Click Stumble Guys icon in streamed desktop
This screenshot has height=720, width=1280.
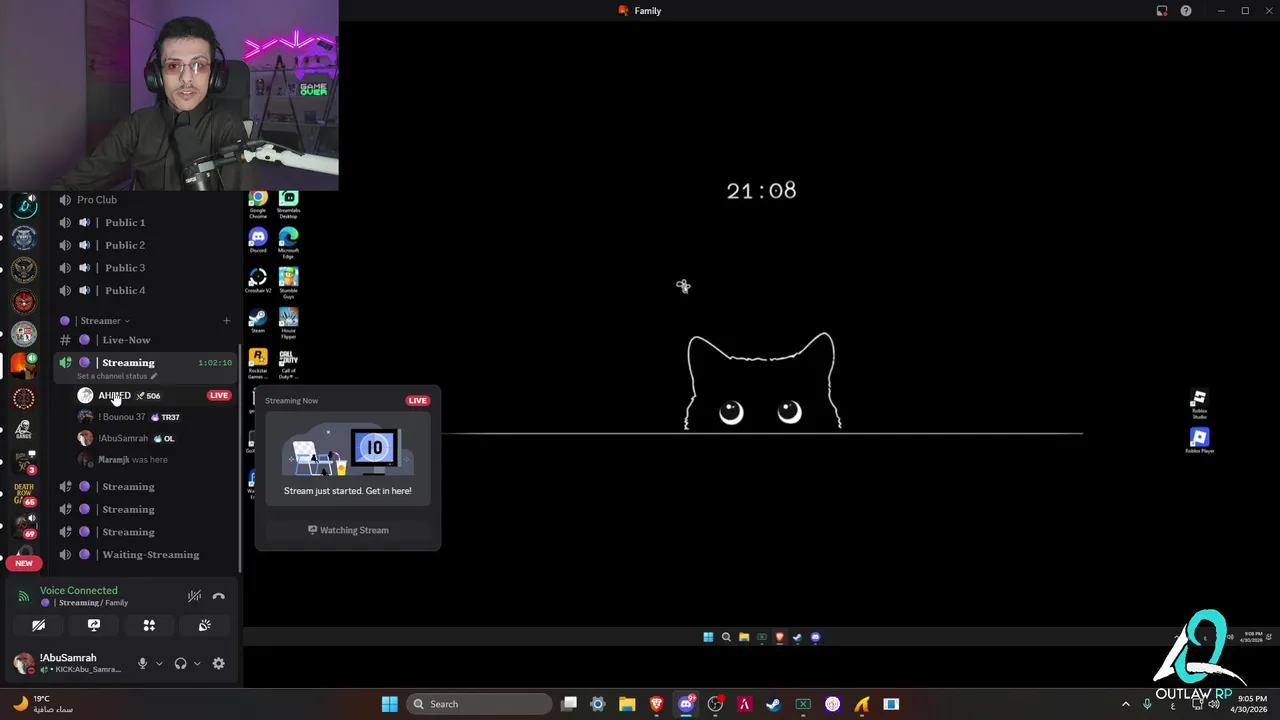288,283
